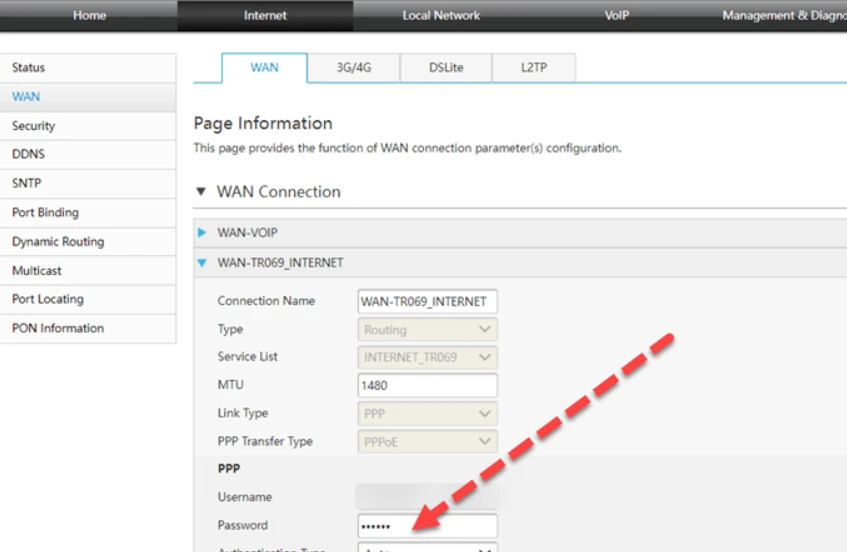
Task: Open the Service List dropdown
Action: [x=427, y=358]
